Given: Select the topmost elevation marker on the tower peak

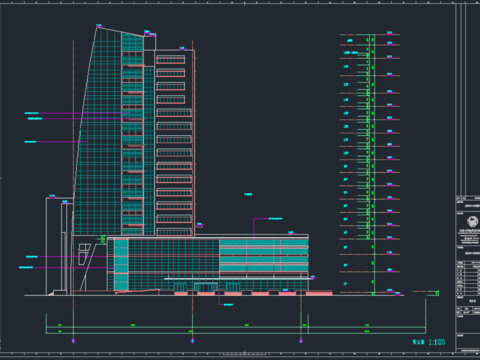Looking at the screenshot, I should pos(99,26).
